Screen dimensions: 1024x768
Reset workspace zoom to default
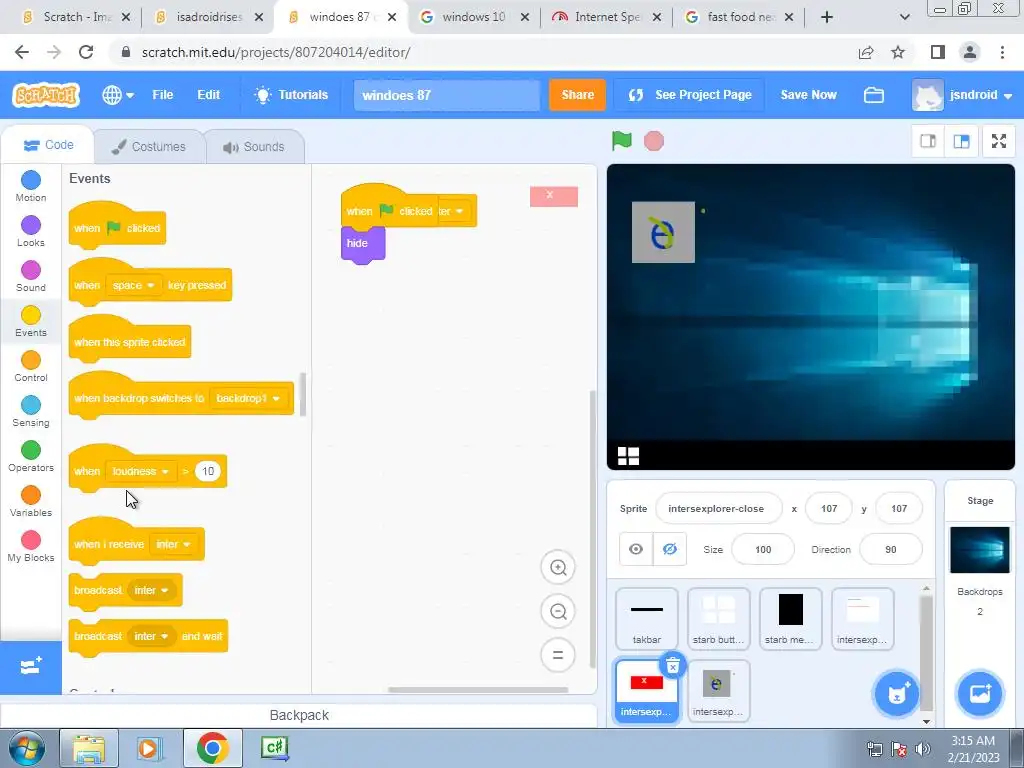coord(558,654)
